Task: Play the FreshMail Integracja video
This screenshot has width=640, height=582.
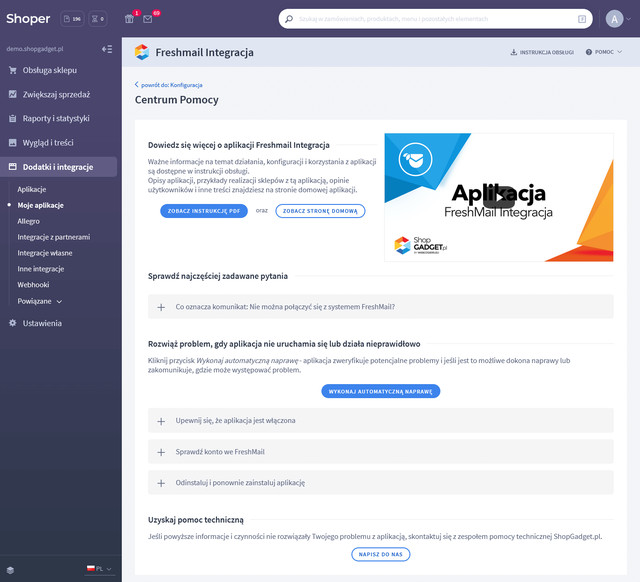Action: (x=499, y=197)
